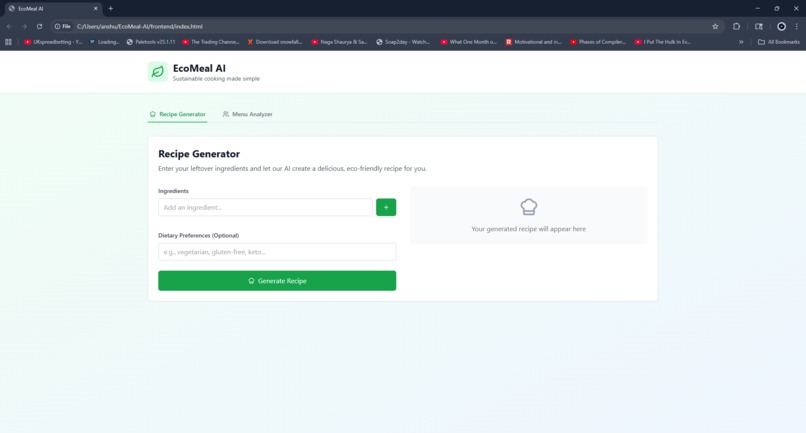
Task: Bookmark this page with the star icon
Action: coord(715,26)
